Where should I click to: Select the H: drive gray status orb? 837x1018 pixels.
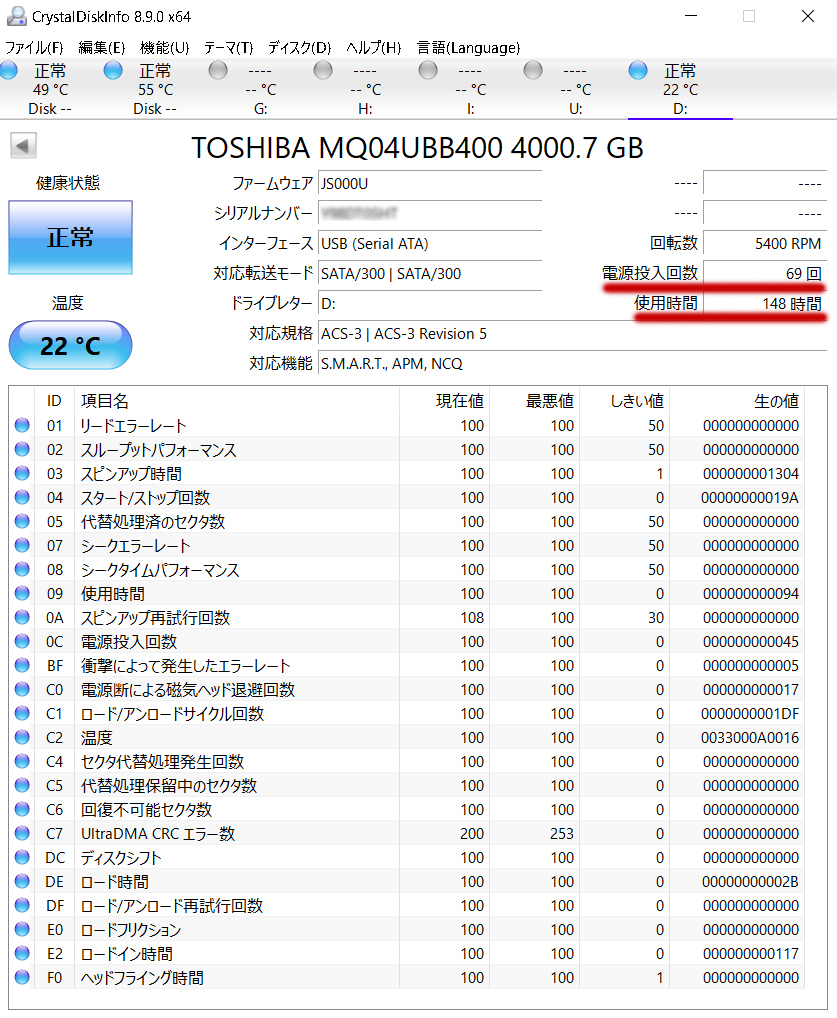323,69
